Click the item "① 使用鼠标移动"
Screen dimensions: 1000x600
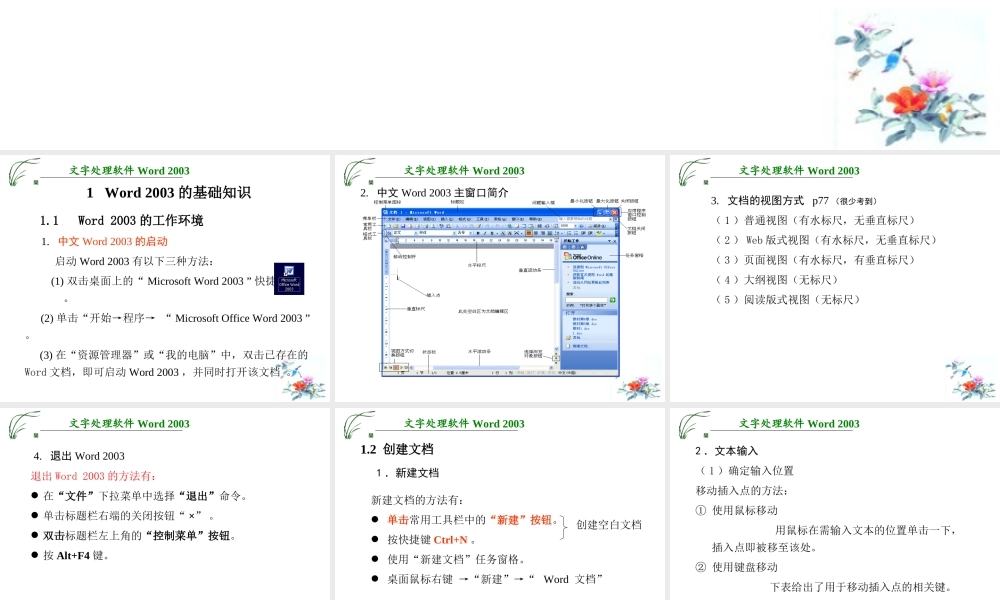click(x=737, y=510)
